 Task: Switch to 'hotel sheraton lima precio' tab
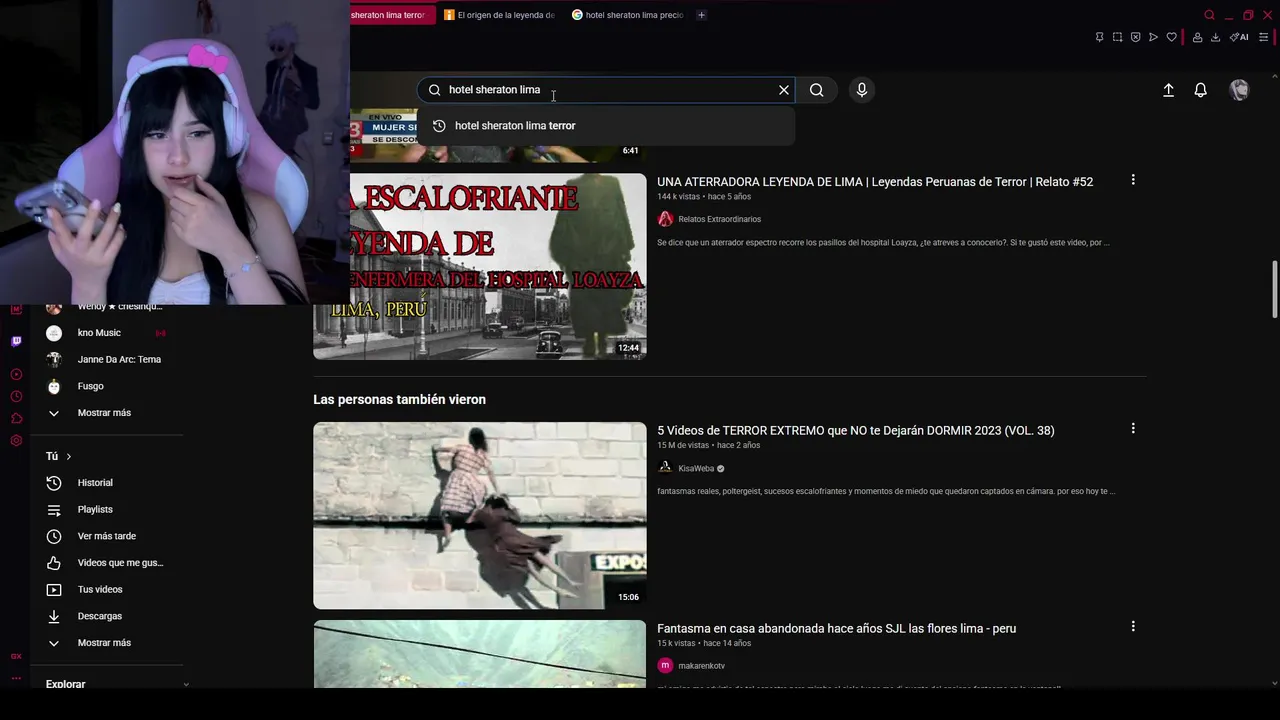[628, 15]
